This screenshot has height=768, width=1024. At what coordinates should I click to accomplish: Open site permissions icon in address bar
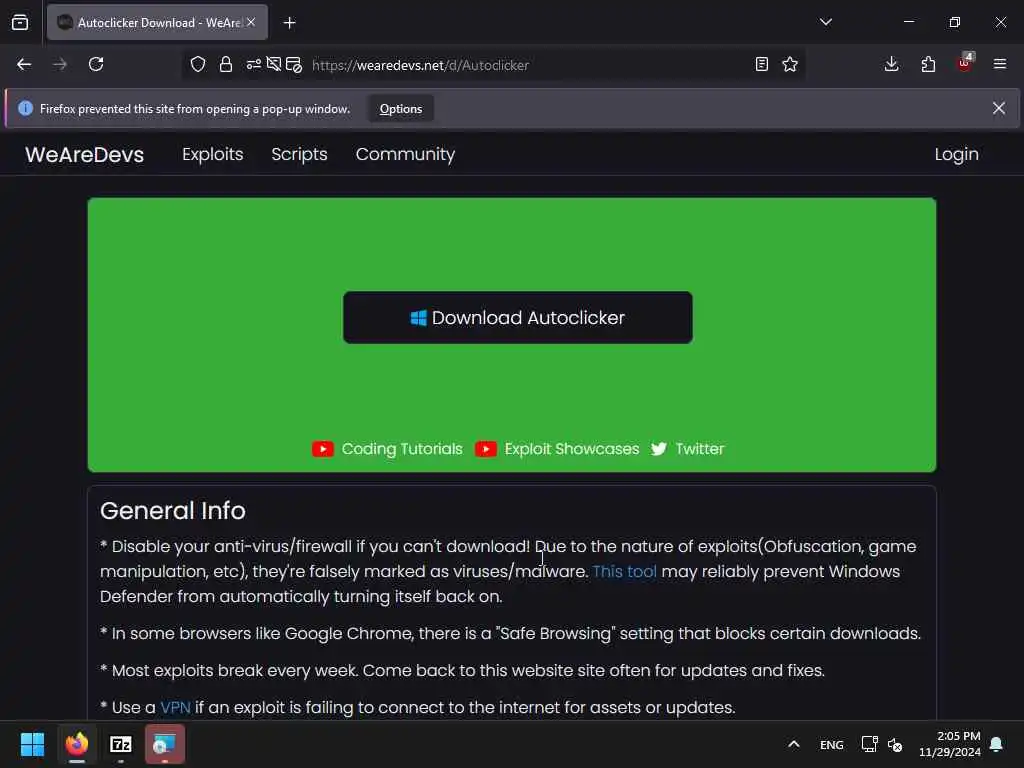point(253,64)
